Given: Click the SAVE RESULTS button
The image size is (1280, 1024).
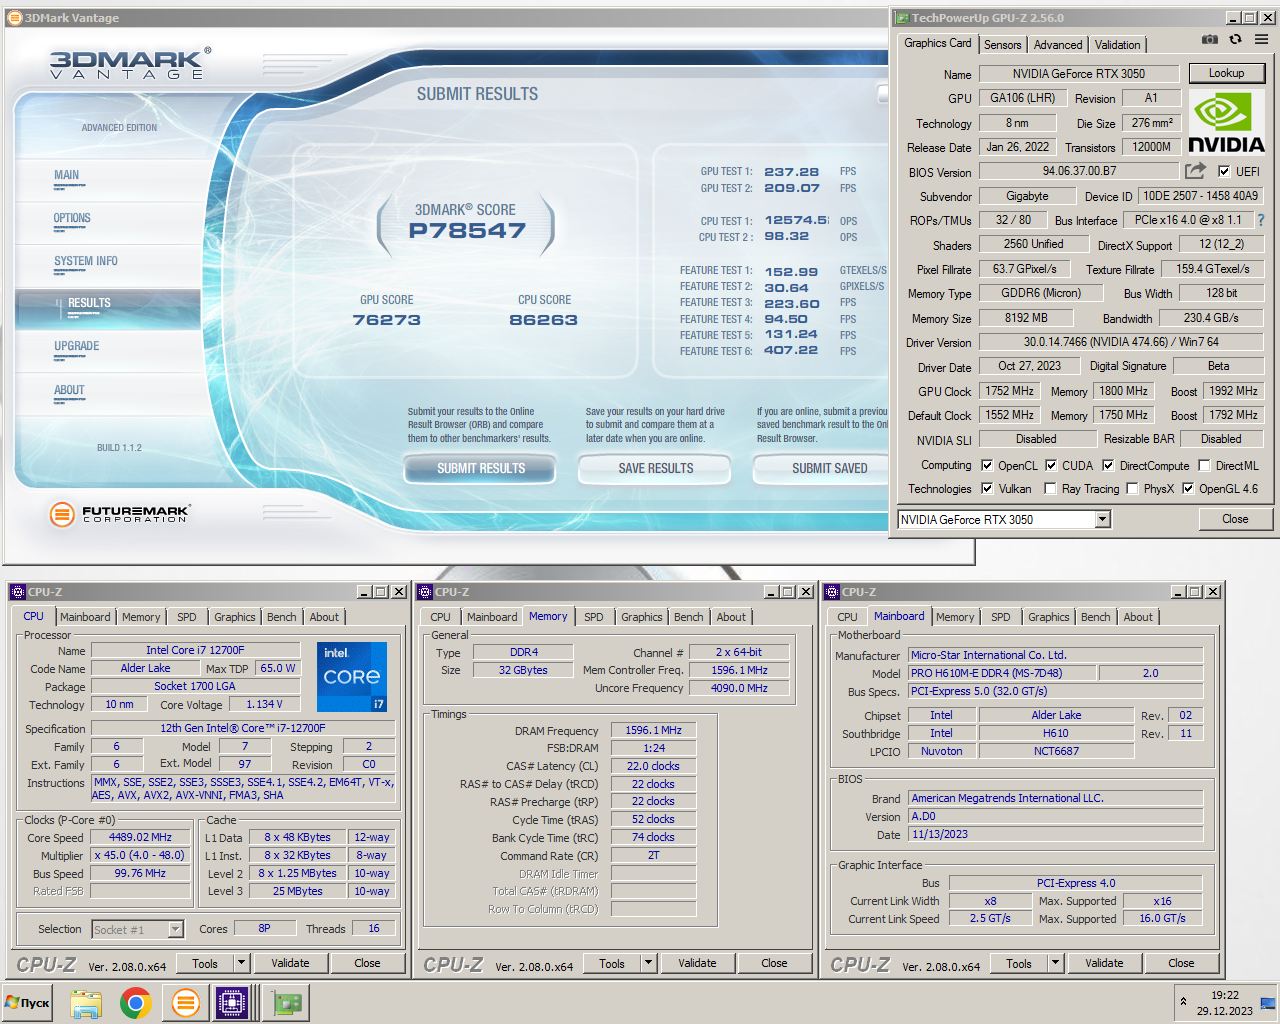Looking at the screenshot, I should click(655, 468).
